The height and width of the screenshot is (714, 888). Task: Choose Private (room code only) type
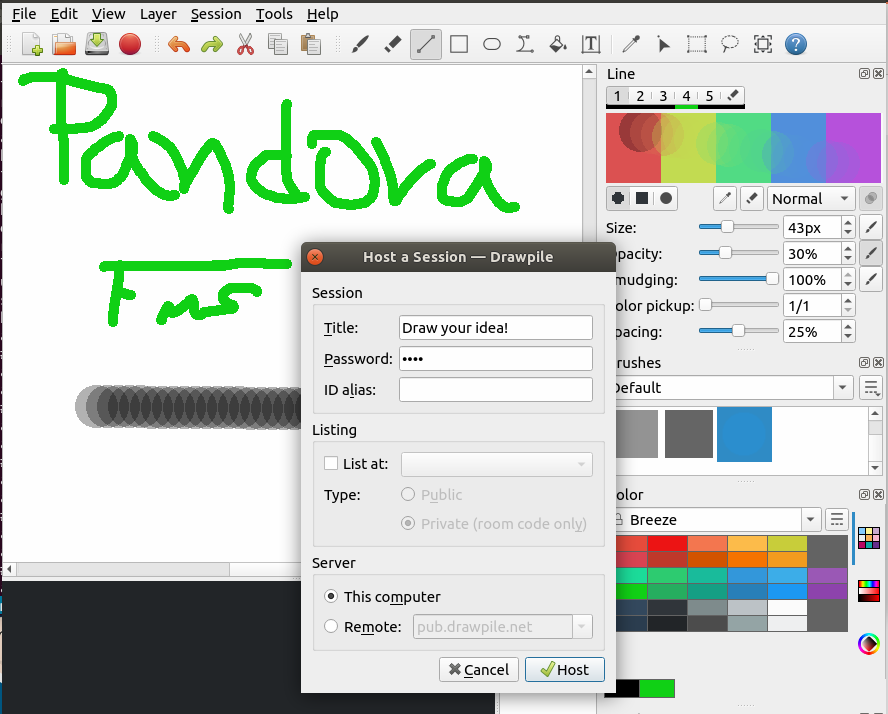pyautogui.click(x=408, y=523)
